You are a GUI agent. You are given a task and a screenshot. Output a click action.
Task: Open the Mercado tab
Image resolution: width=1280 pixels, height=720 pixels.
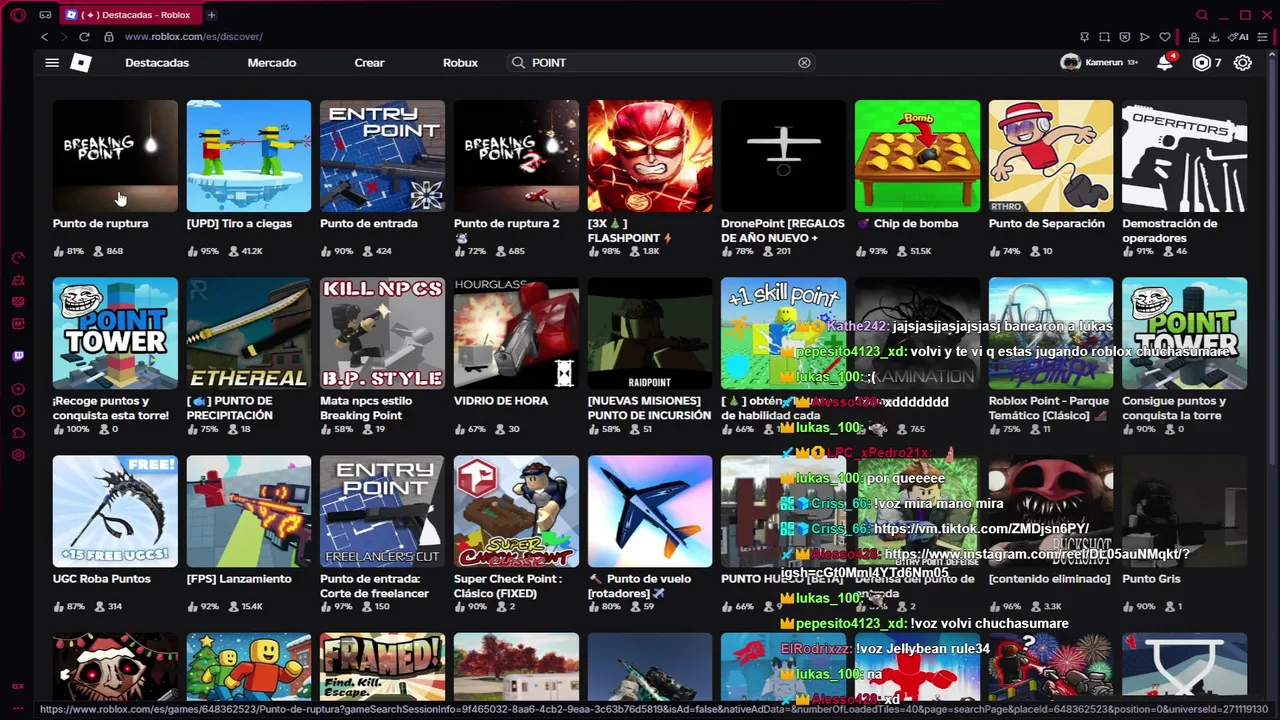coord(272,62)
